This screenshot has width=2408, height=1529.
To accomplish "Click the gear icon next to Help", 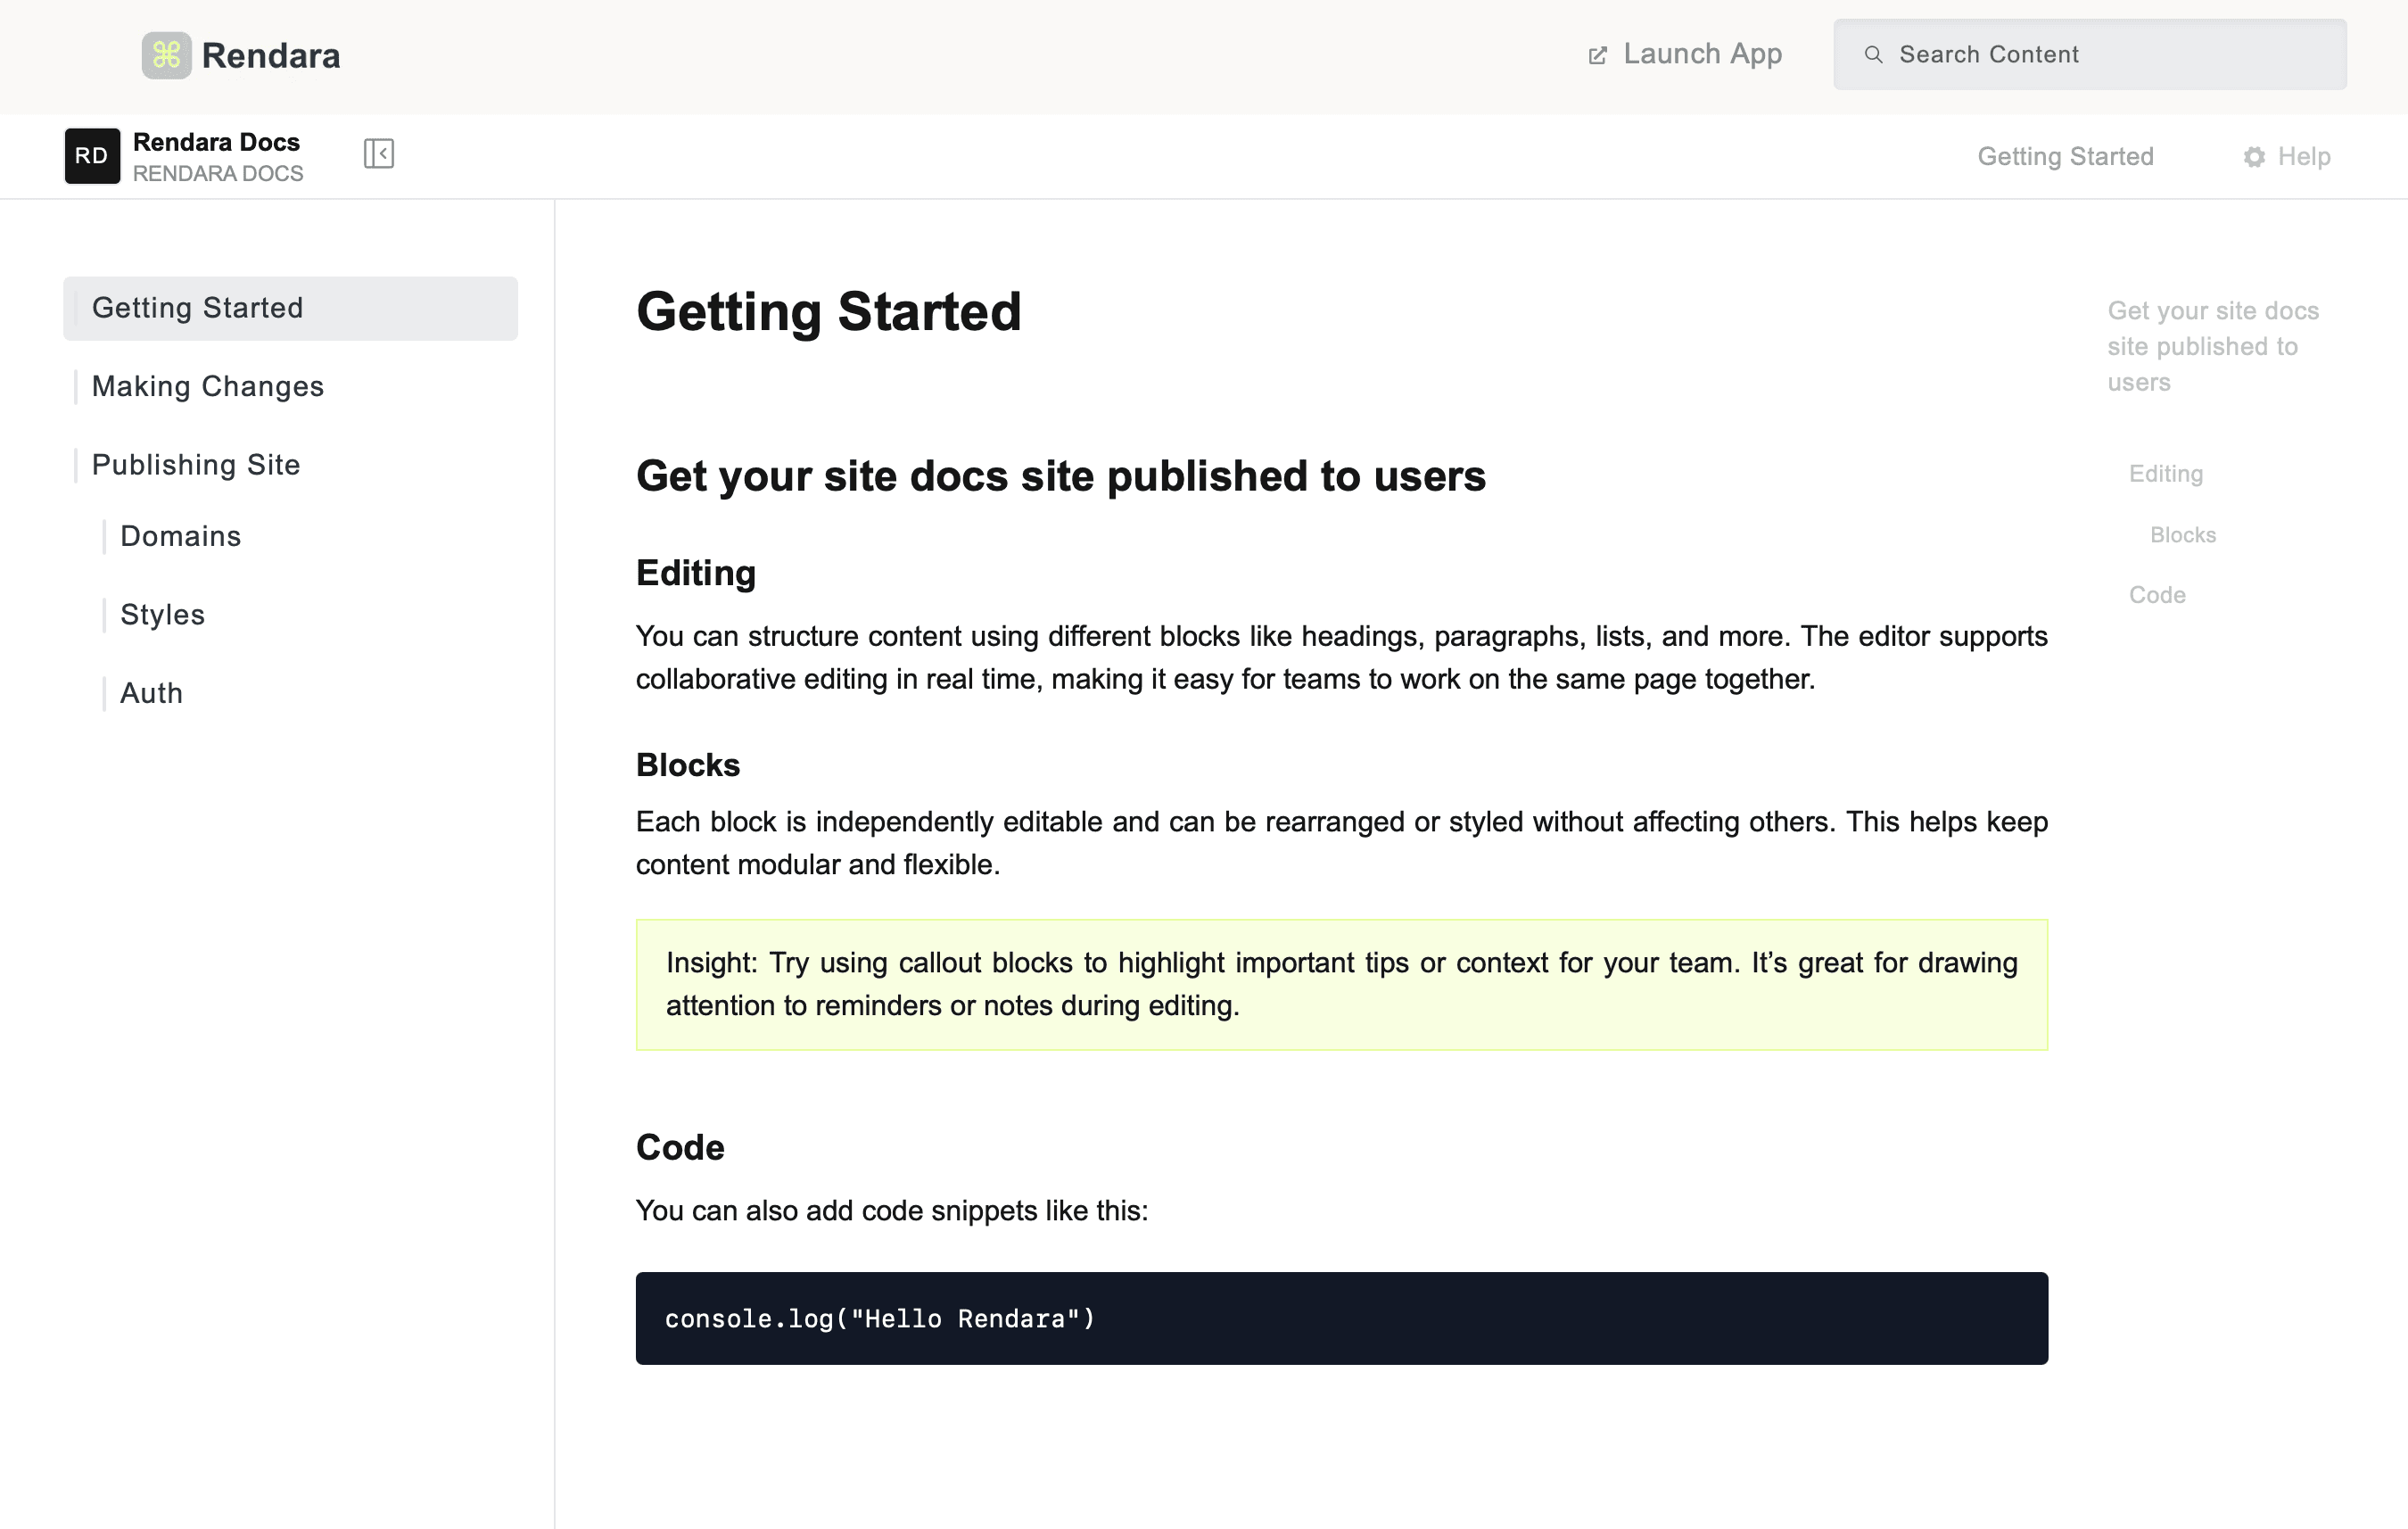I will coord(2253,157).
